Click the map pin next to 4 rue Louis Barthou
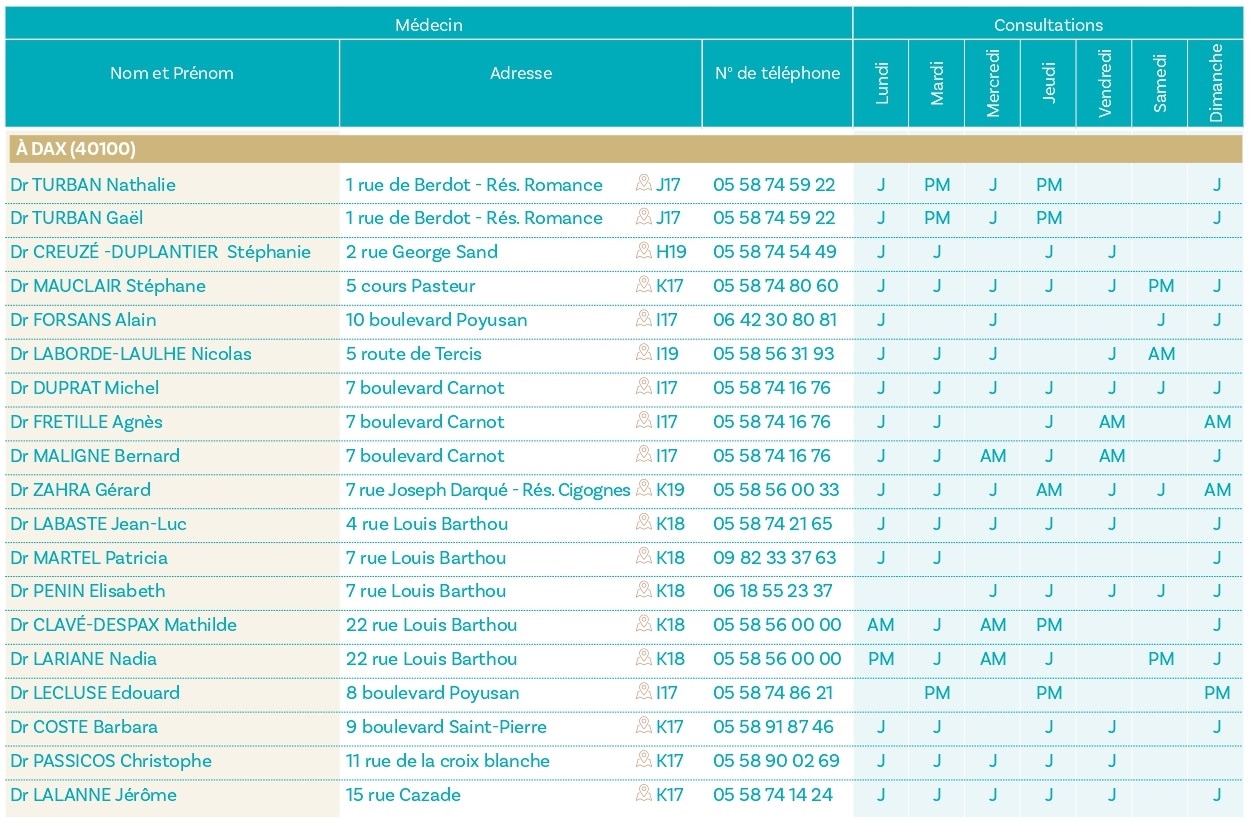This screenshot has width=1251, height=823. [x=644, y=522]
